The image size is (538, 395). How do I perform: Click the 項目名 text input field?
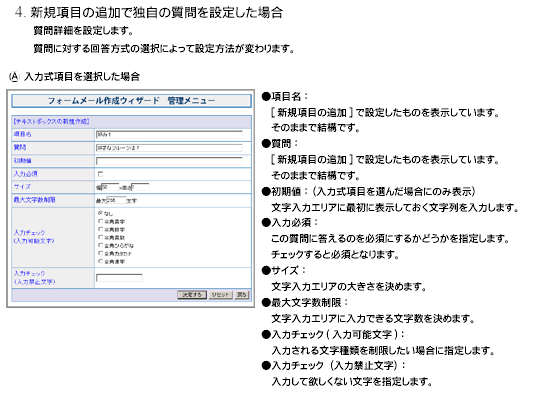click(169, 134)
